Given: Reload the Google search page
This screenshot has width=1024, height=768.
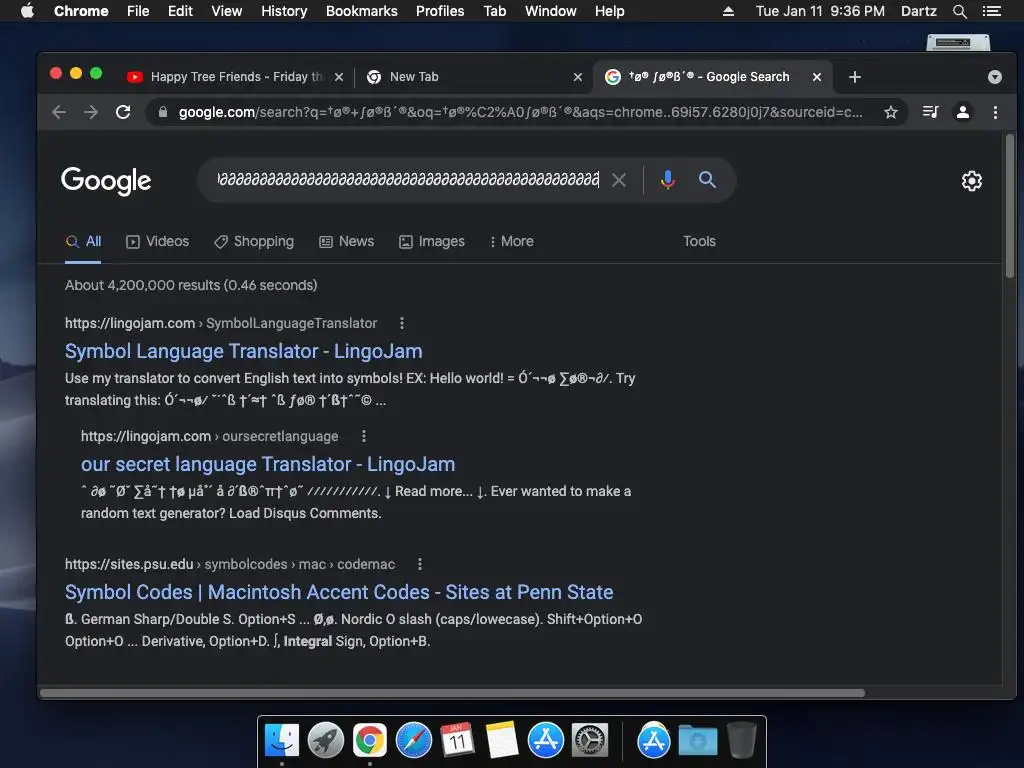Looking at the screenshot, I should pyautogui.click(x=123, y=112).
